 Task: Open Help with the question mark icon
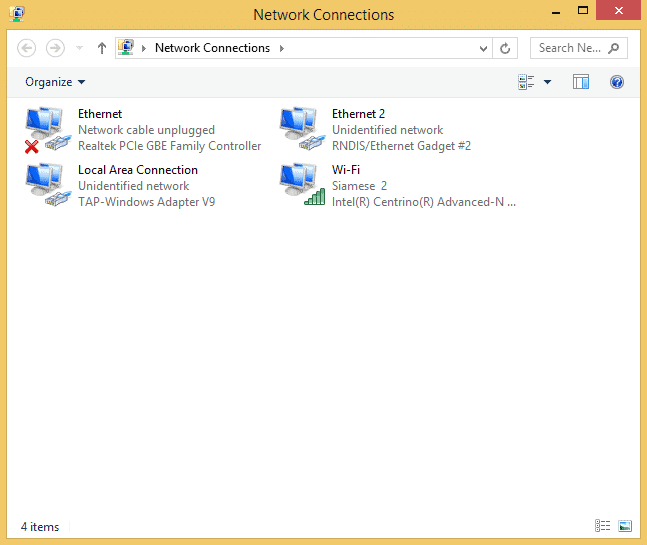pyautogui.click(x=617, y=82)
